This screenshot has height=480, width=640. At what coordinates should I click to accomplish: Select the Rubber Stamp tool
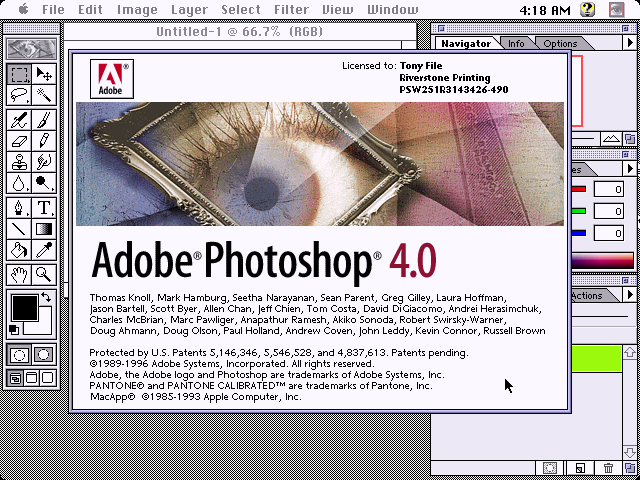click(19, 162)
